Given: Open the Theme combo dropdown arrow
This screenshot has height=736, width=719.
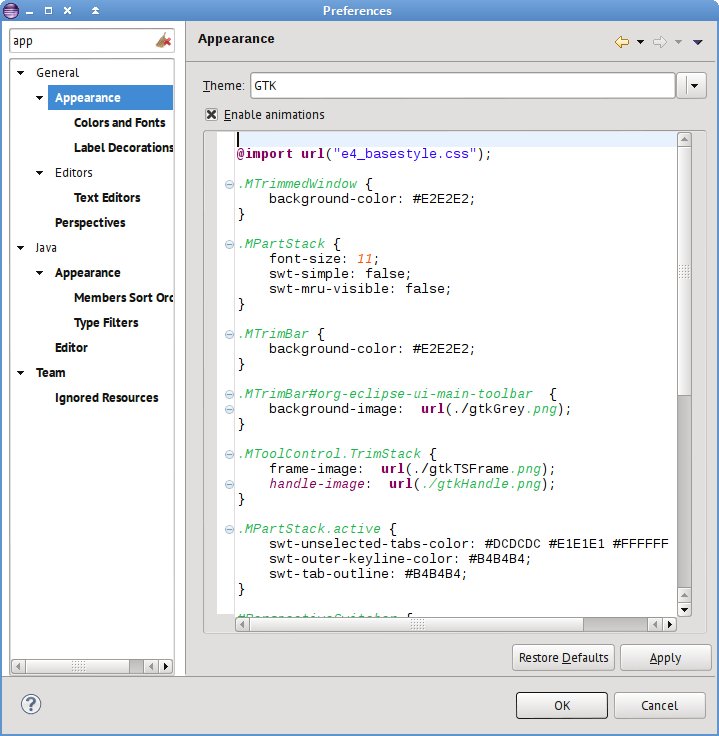Looking at the screenshot, I should [692, 85].
